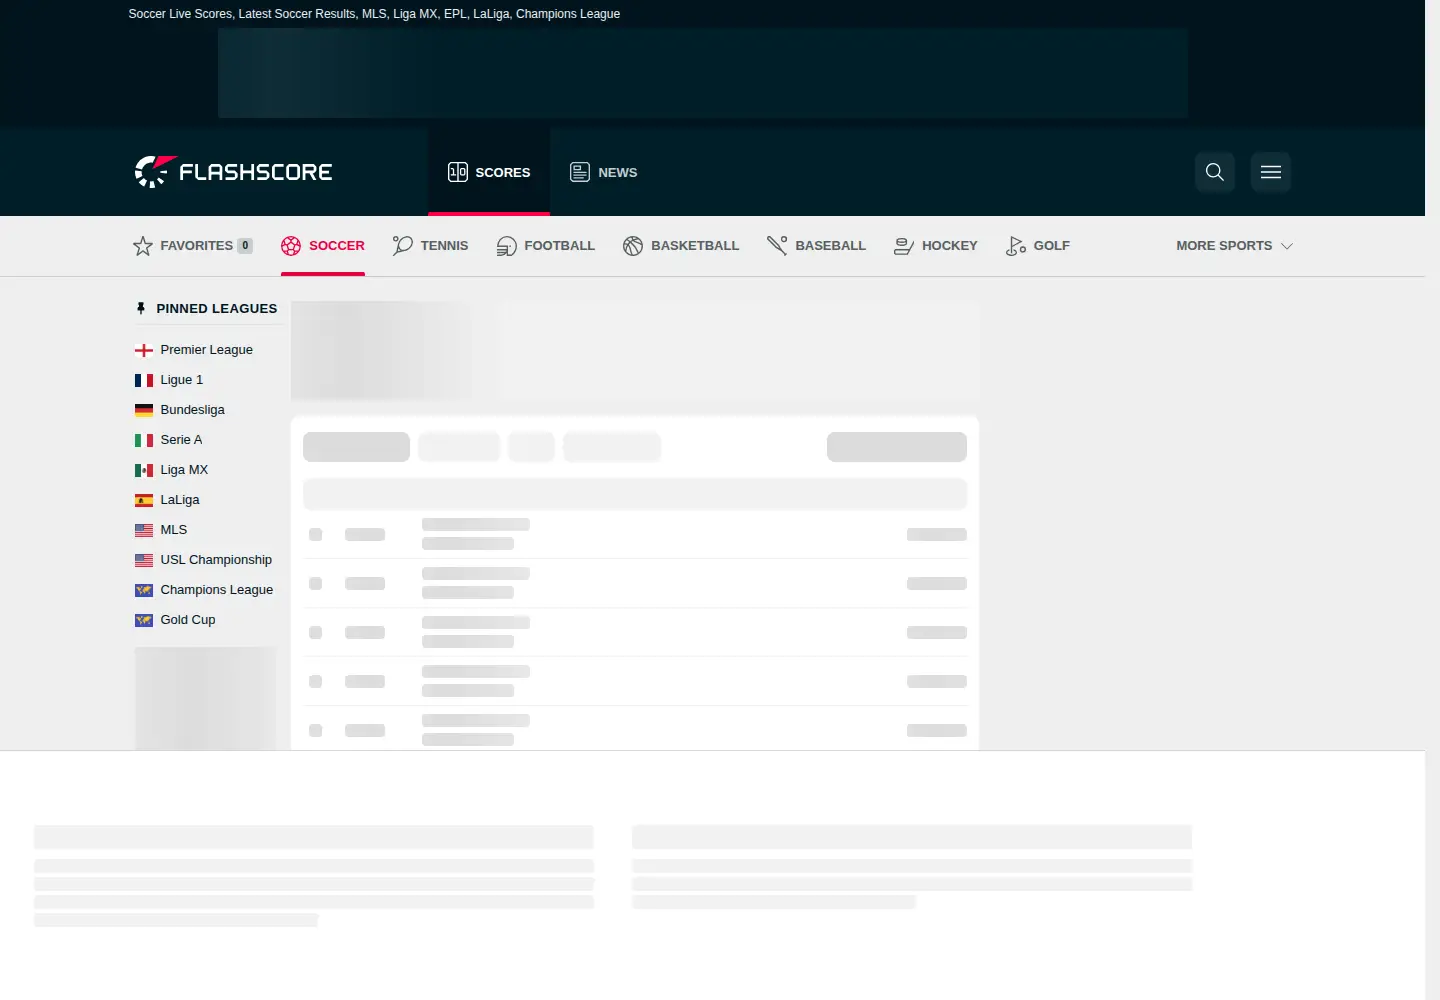Click the Pinned Leagues pin icon
Screen dimensions: 1440x1000
tap(141, 309)
